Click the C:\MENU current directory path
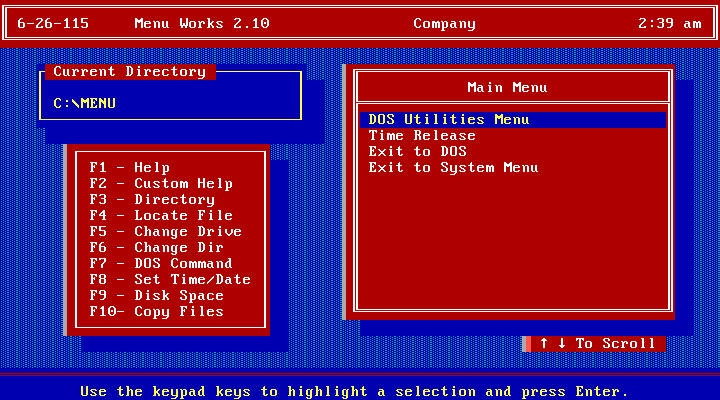This screenshot has width=720, height=400. (x=85, y=103)
